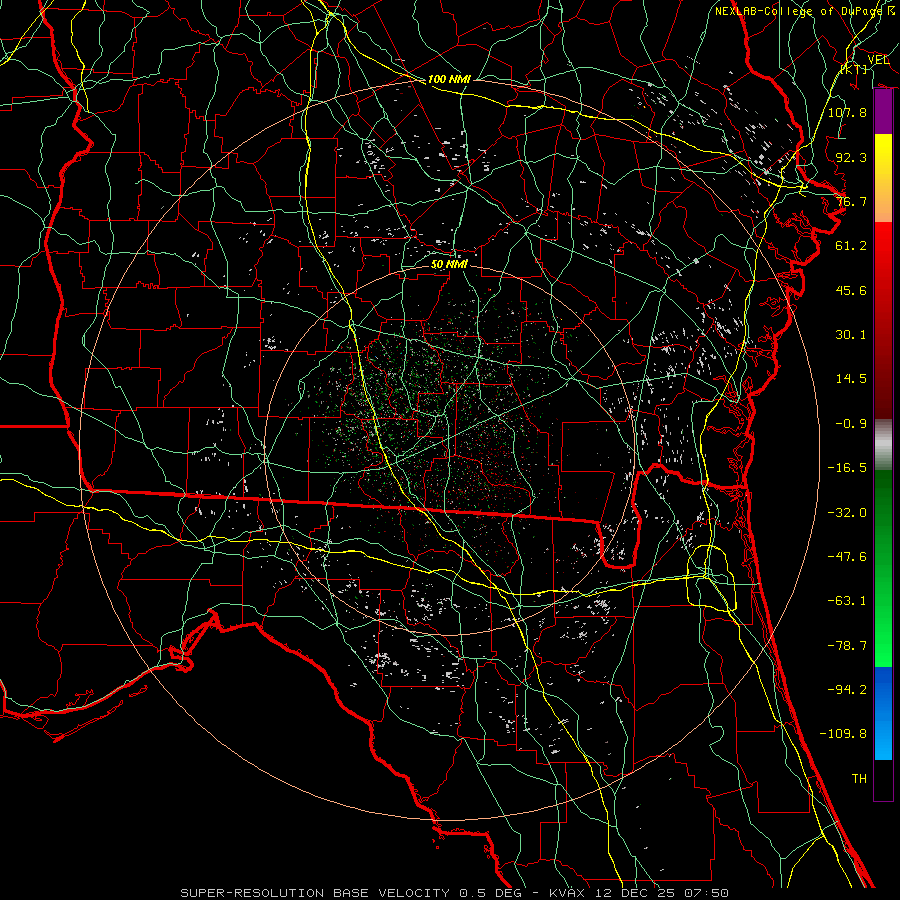Image resolution: width=900 pixels, height=900 pixels.
Task: Click the red segment of the velocity color bar
Action: point(883,320)
